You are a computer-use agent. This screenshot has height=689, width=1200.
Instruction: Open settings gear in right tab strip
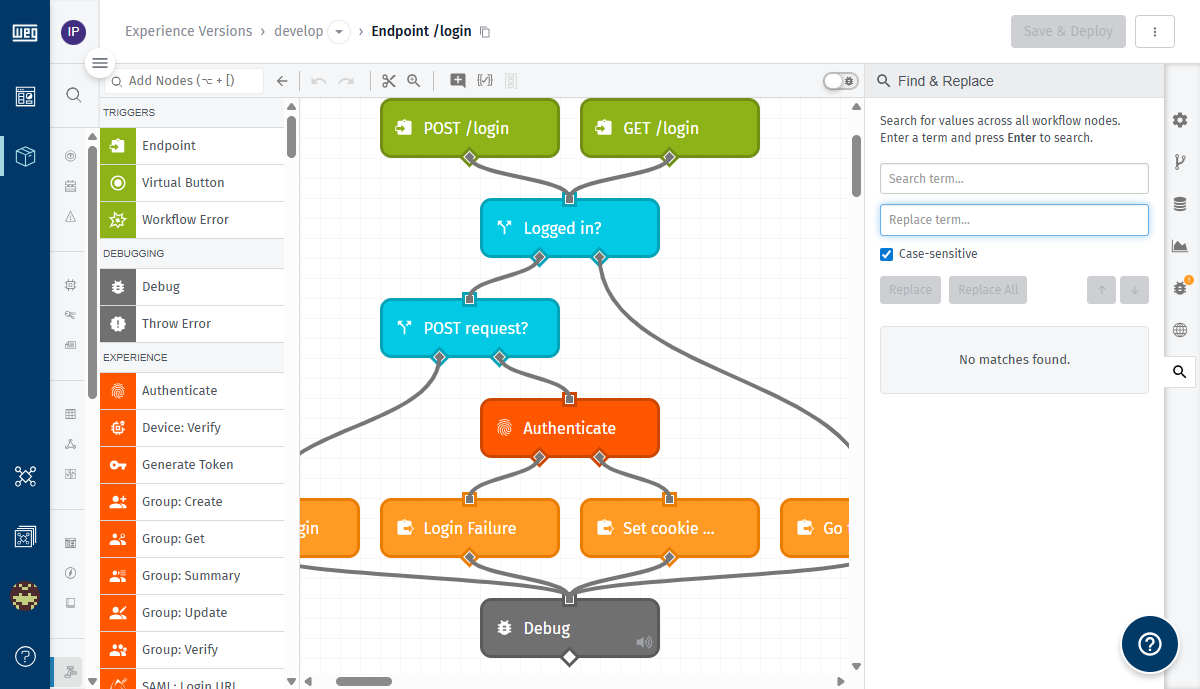click(x=1180, y=120)
